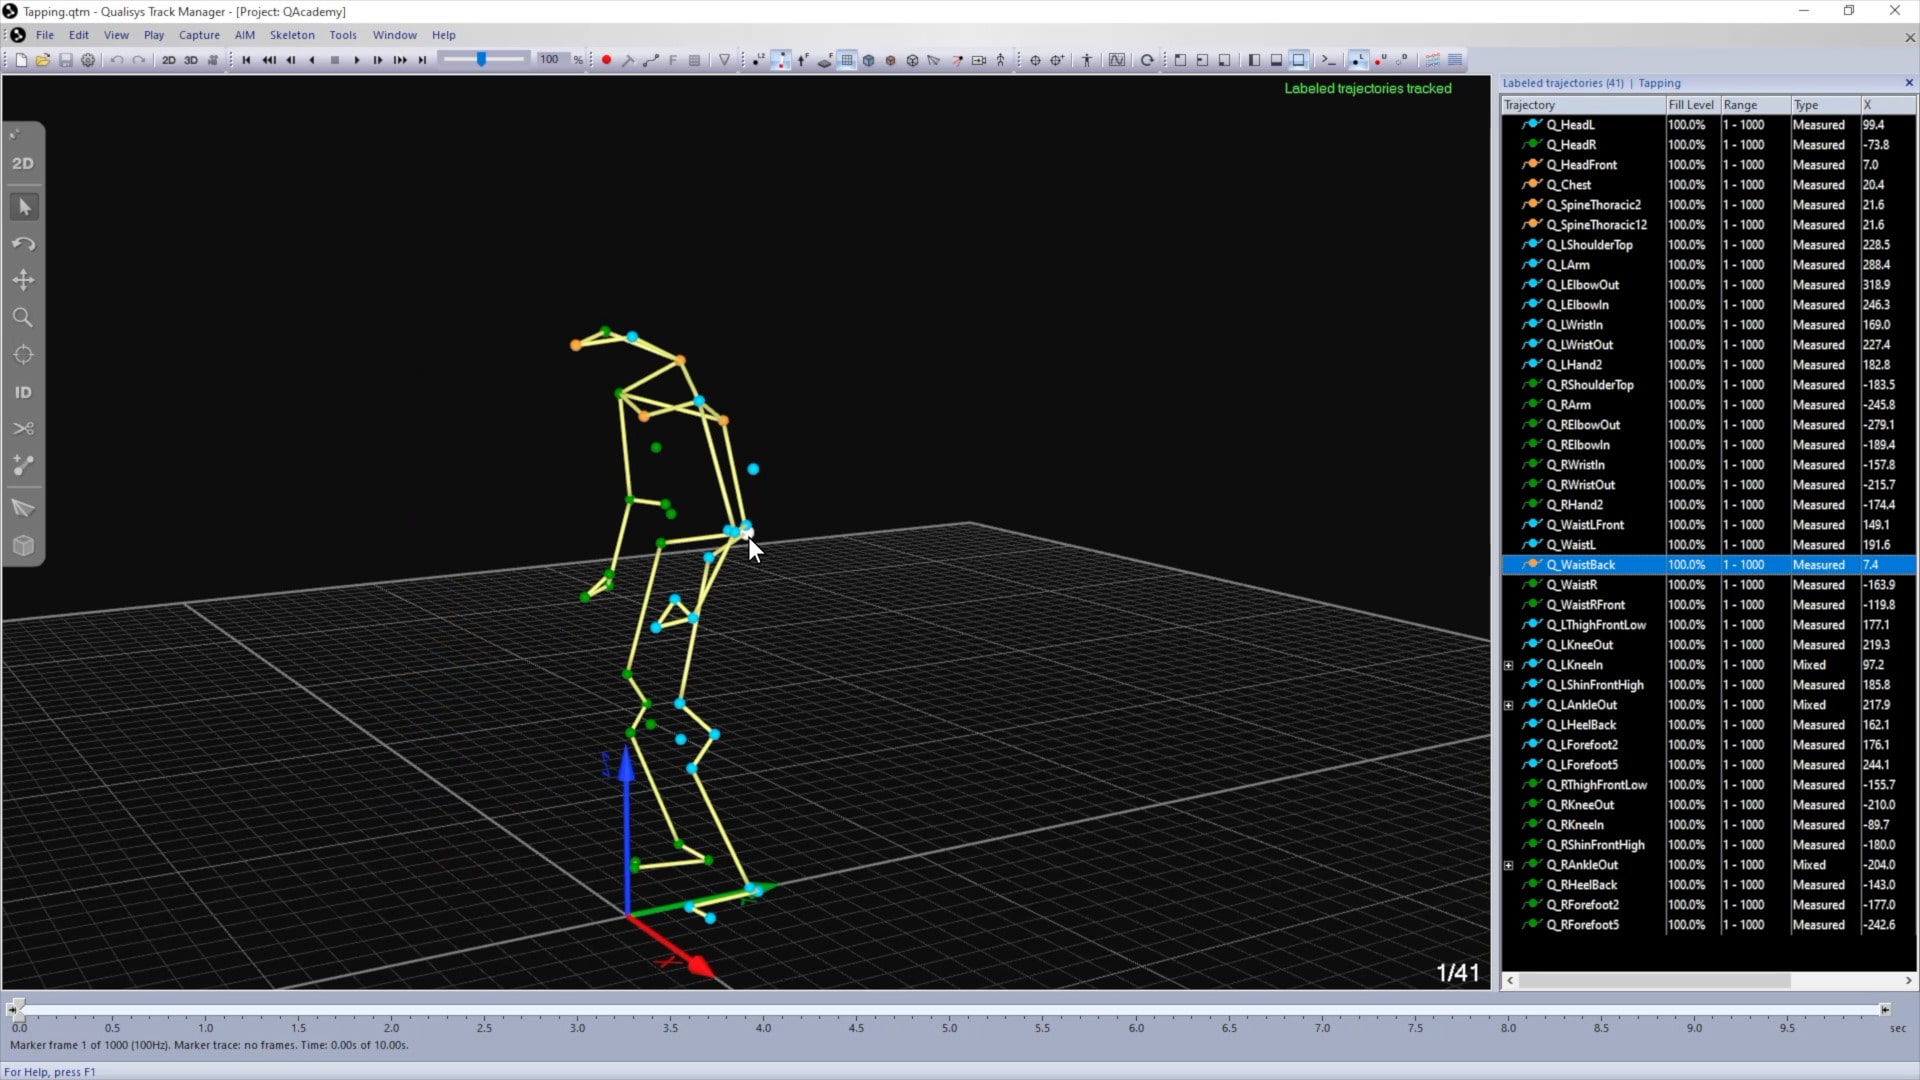Show unidentified trajectories window icon

[x=1380, y=60]
